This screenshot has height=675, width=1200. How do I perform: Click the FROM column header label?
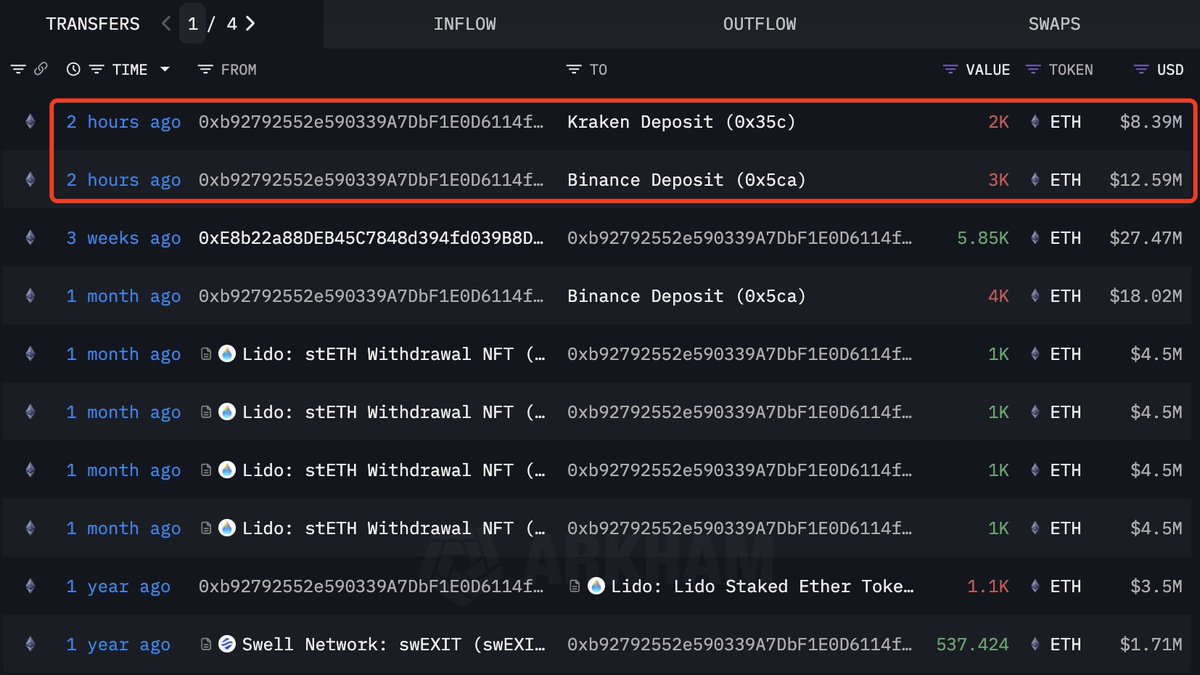coord(239,69)
